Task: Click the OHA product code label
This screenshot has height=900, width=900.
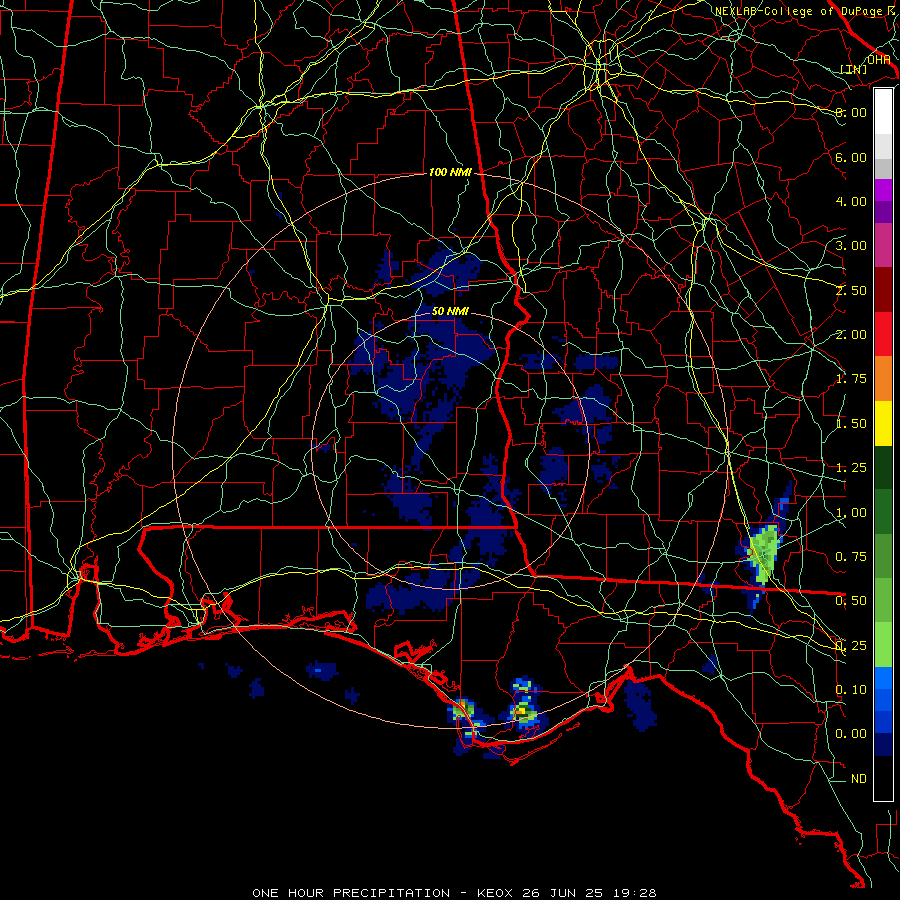Action: tap(879, 60)
